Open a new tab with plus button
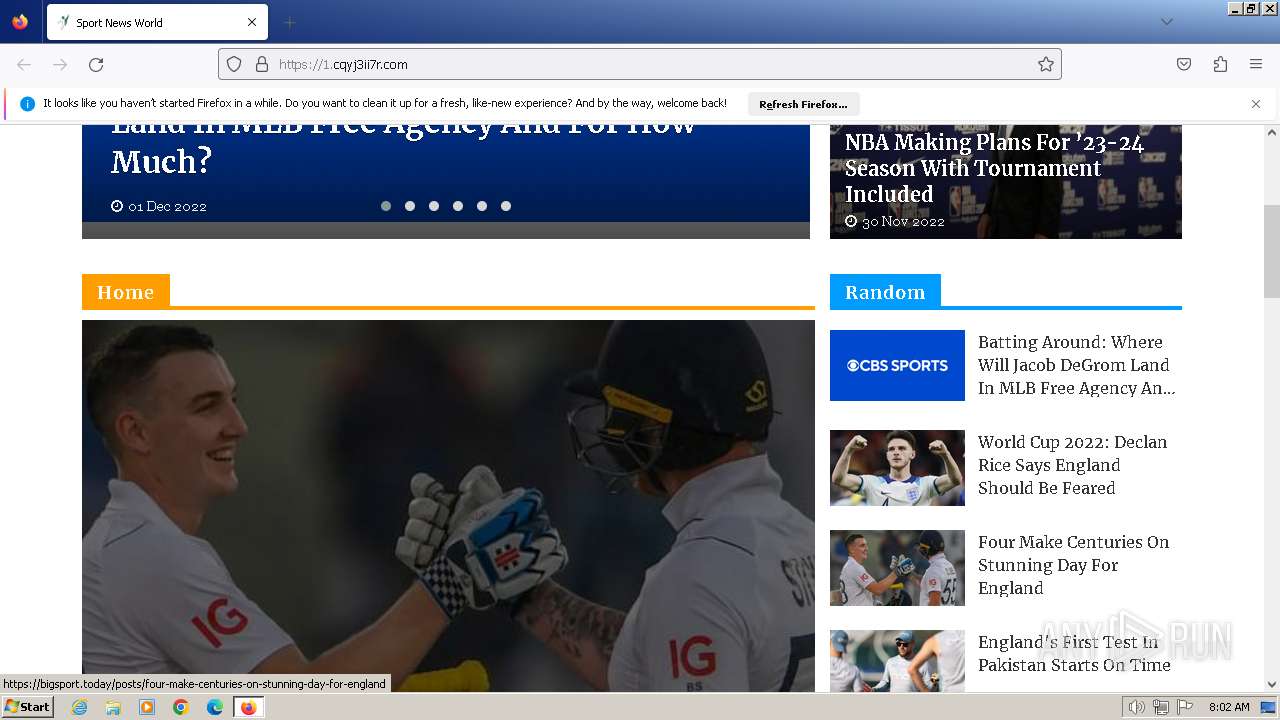The image size is (1280, 720). (x=289, y=22)
